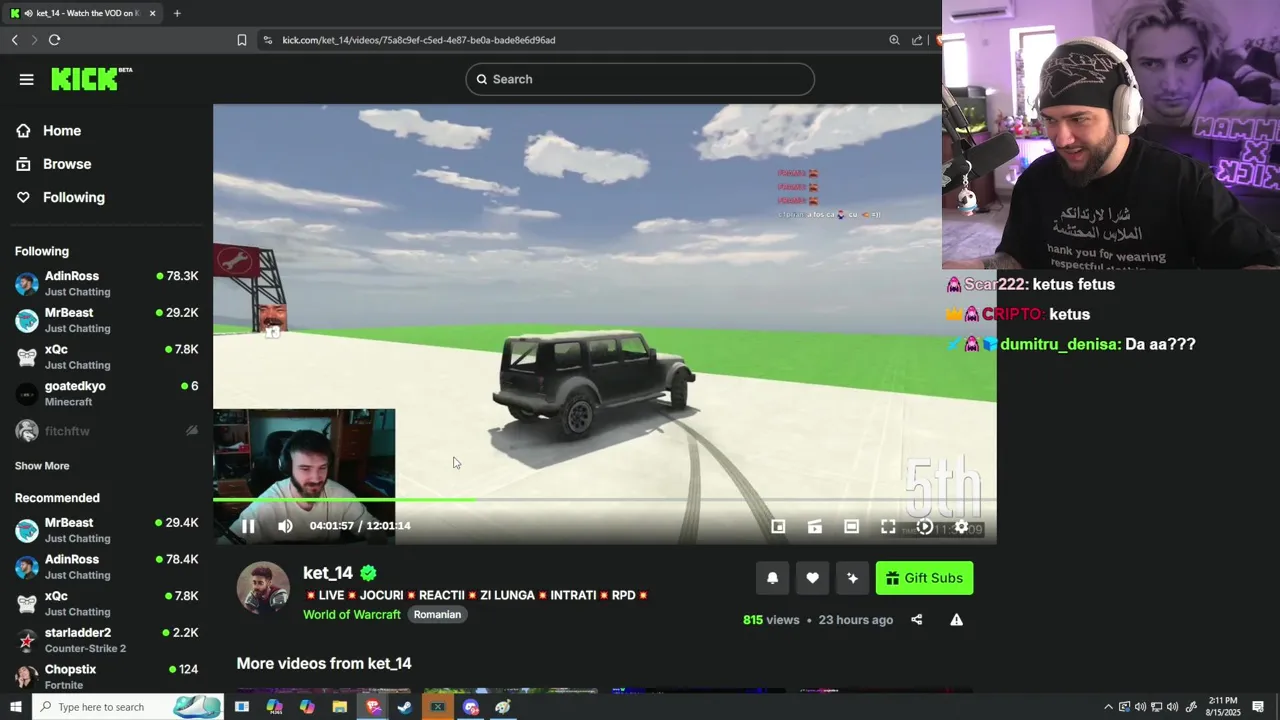Open xQc in Following list

106,357
